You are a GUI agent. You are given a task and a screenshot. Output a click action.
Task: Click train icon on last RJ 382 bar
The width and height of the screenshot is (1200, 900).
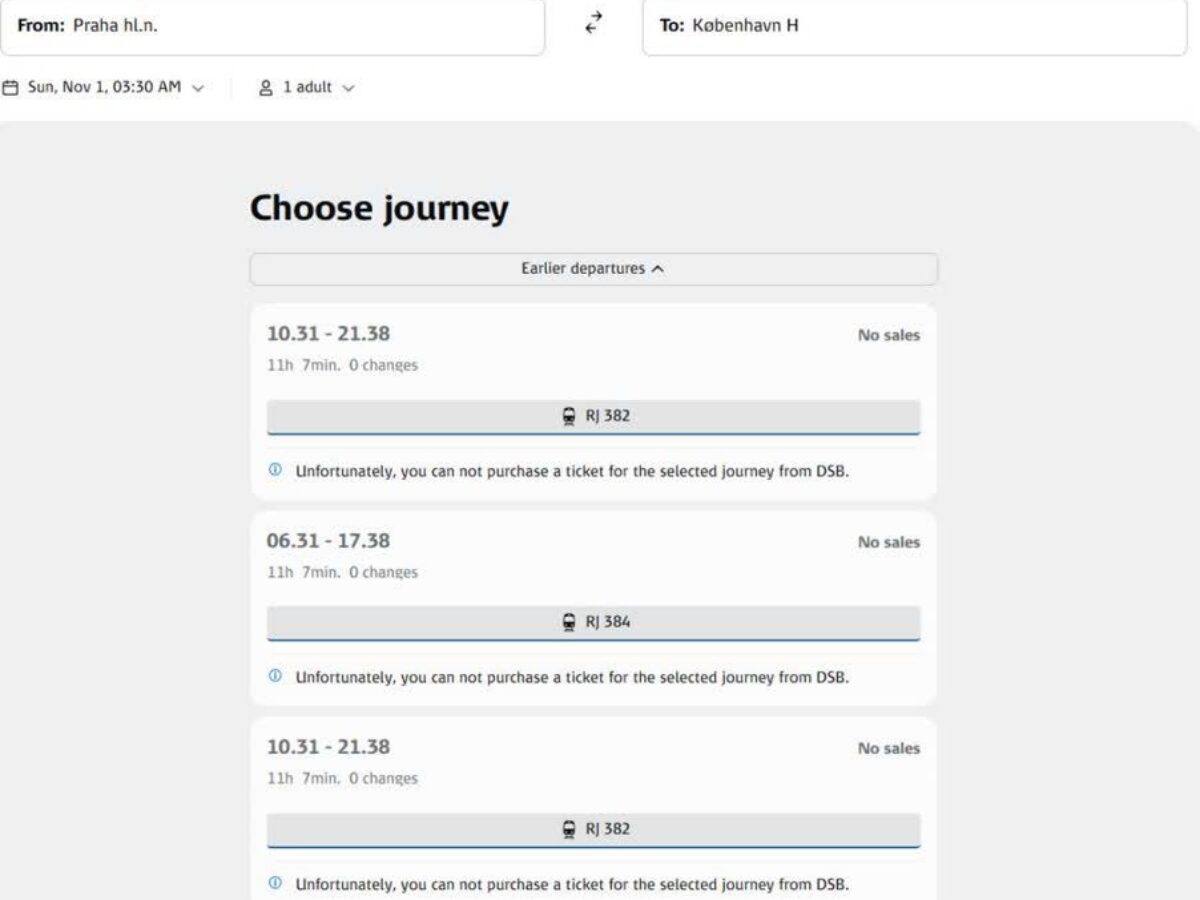[569, 829]
